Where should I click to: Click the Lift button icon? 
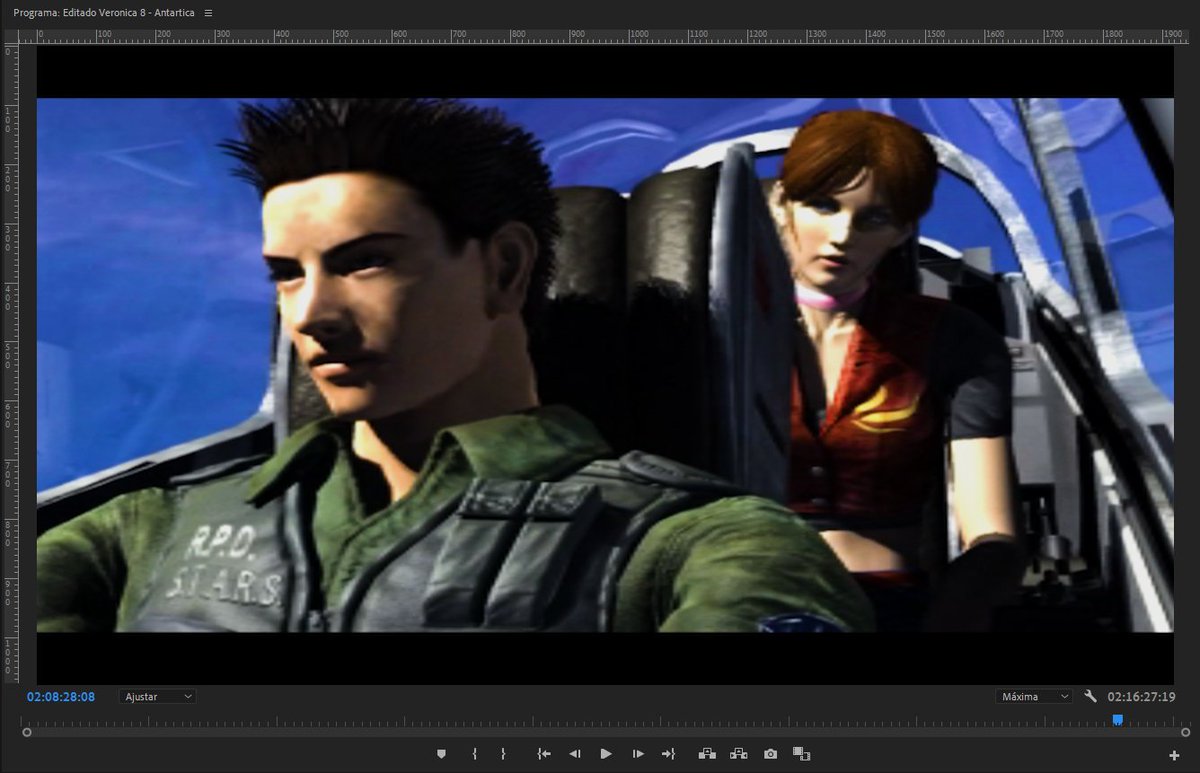click(707, 754)
